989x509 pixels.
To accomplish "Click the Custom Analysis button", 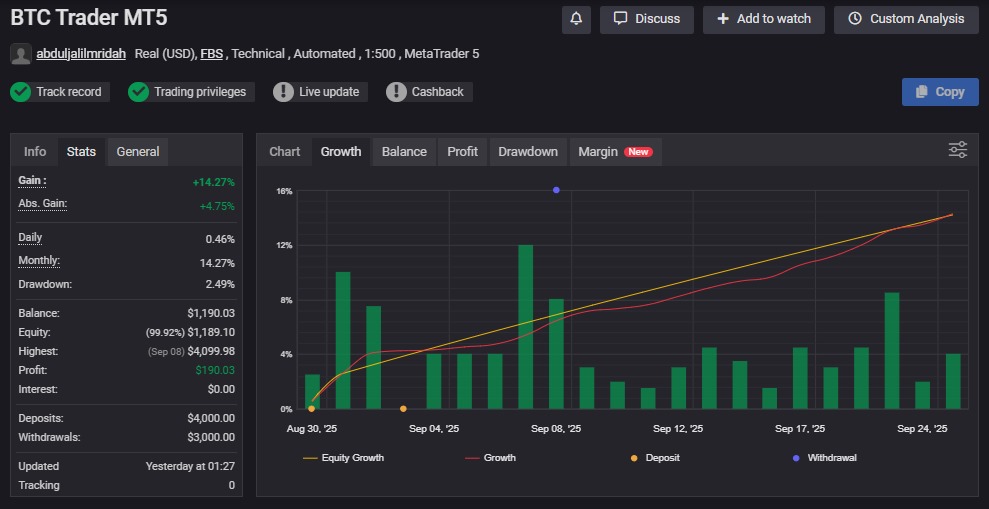I will point(905,19).
